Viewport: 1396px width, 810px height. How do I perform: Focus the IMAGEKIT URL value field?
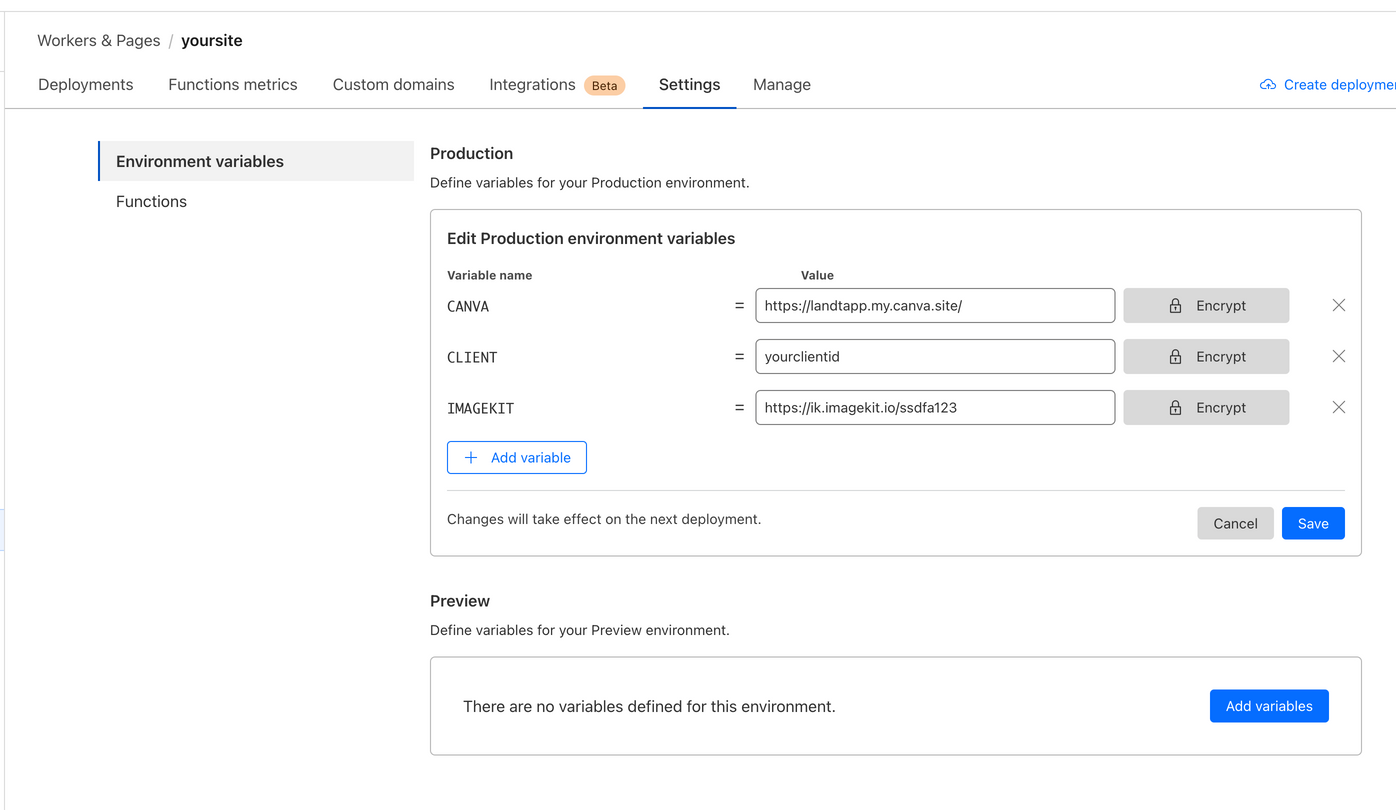934,408
